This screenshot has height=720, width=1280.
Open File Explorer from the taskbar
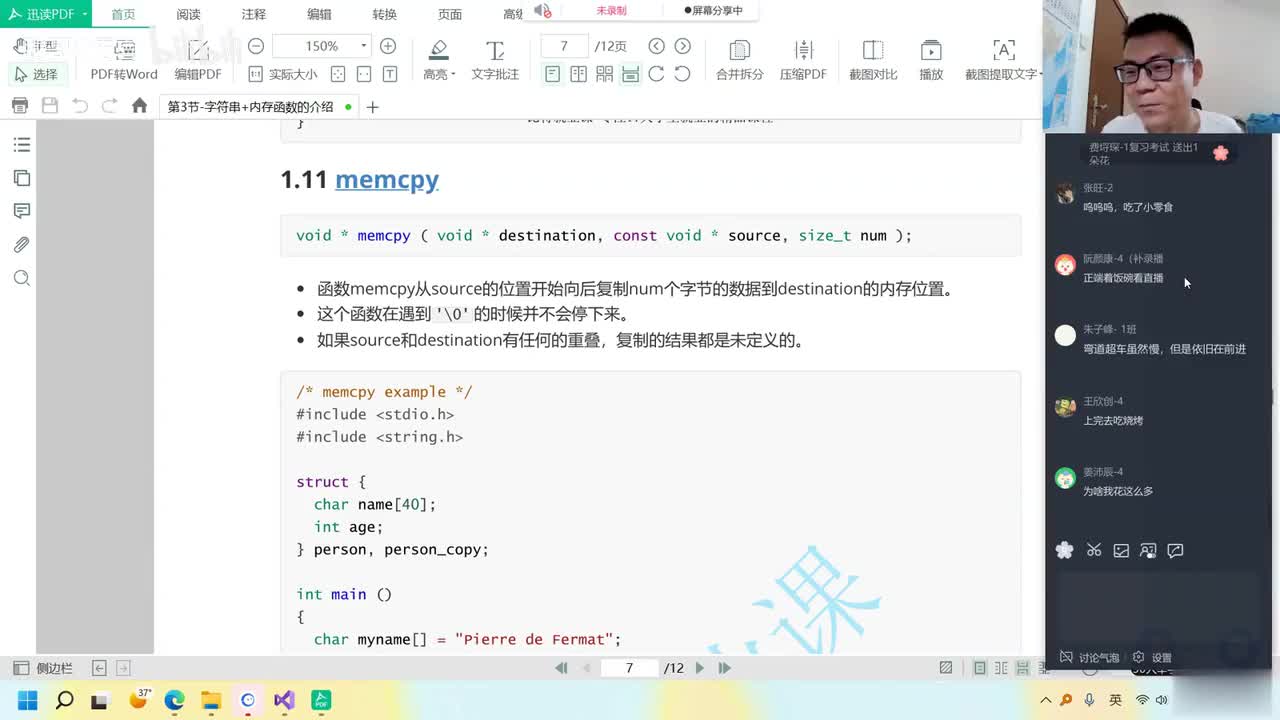[211, 700]
